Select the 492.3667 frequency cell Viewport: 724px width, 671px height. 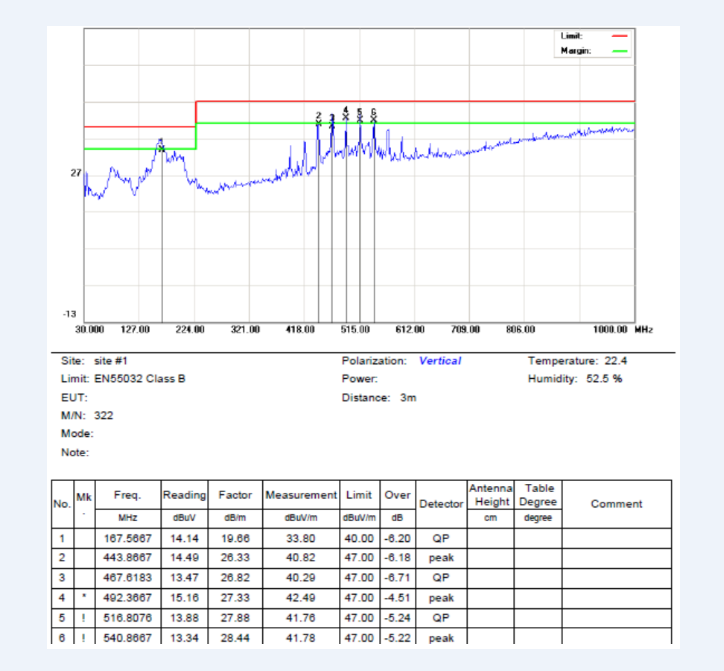[x=126, y=597]
